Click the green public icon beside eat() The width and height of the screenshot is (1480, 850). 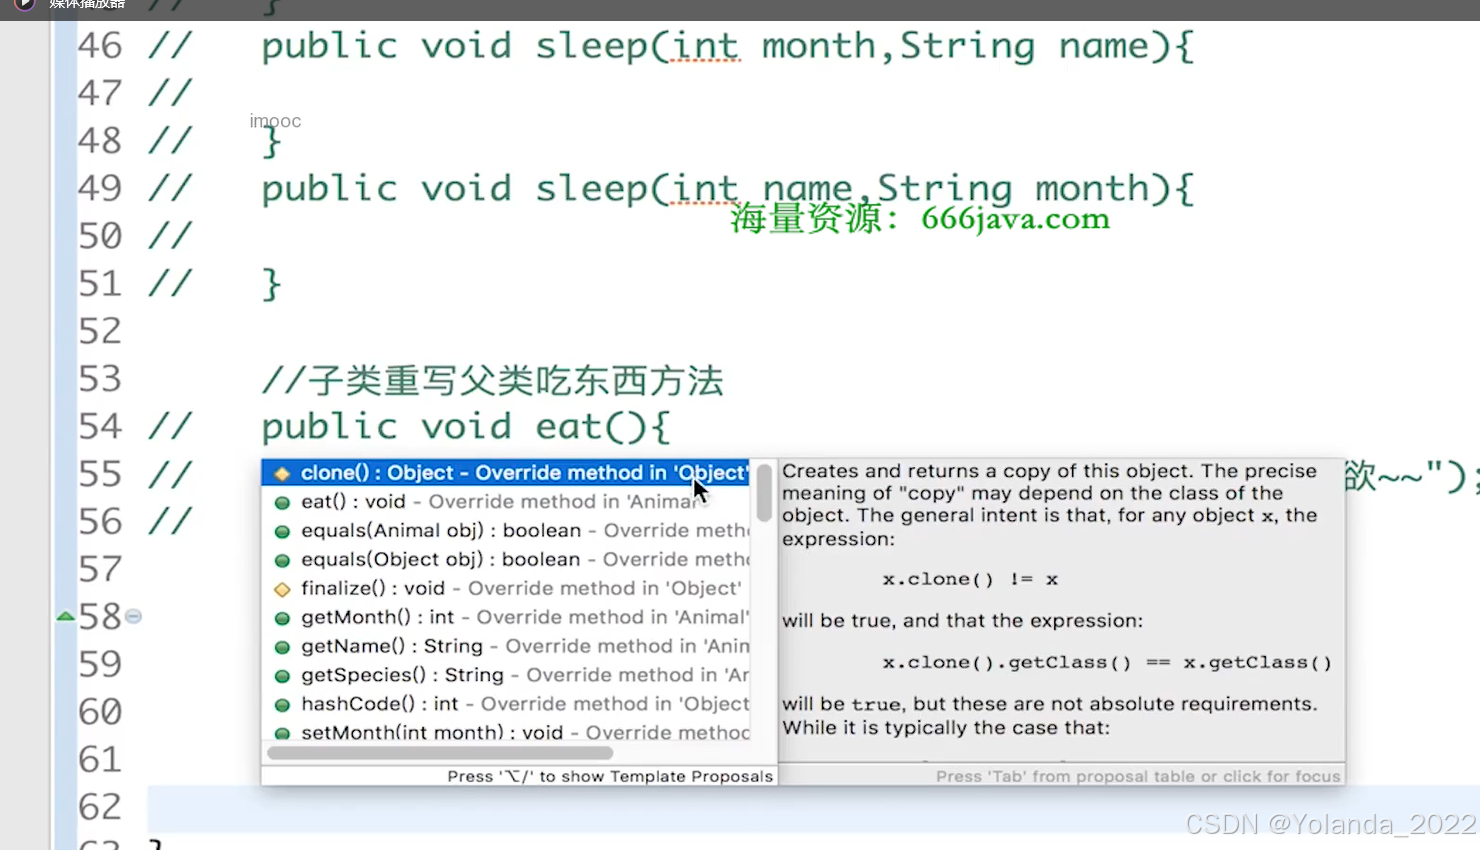click(282, 503)
